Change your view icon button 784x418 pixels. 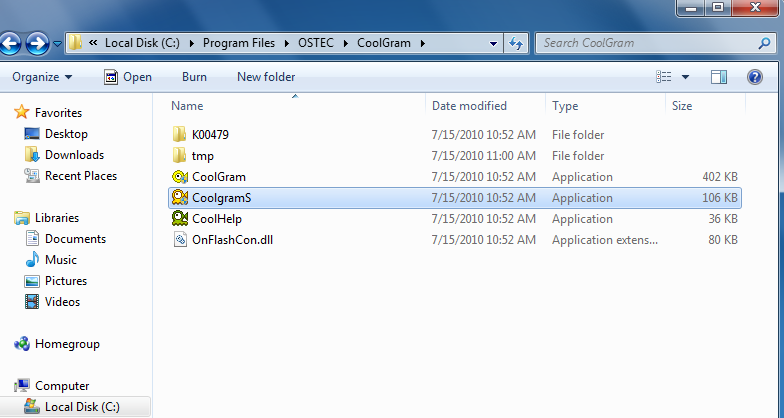pyautogui.click(x=664, y=77)
